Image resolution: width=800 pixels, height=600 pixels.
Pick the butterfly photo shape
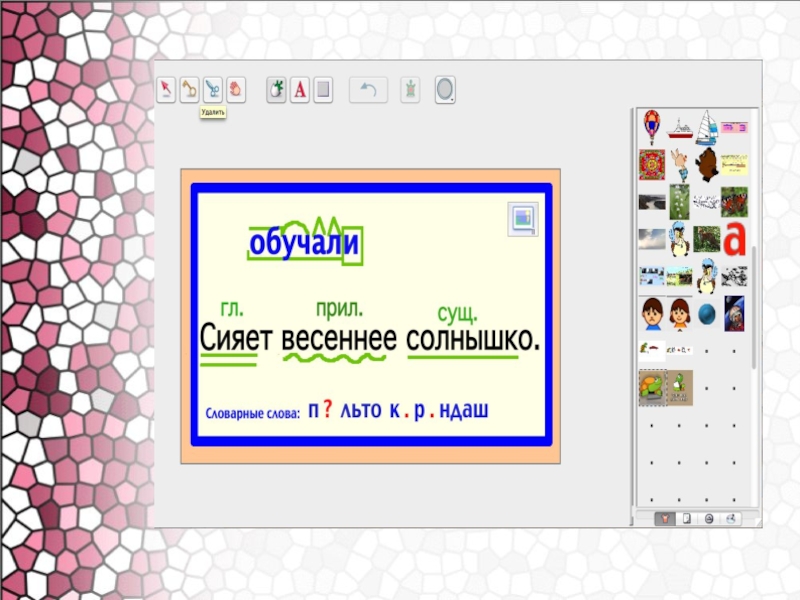pos(734,202)
